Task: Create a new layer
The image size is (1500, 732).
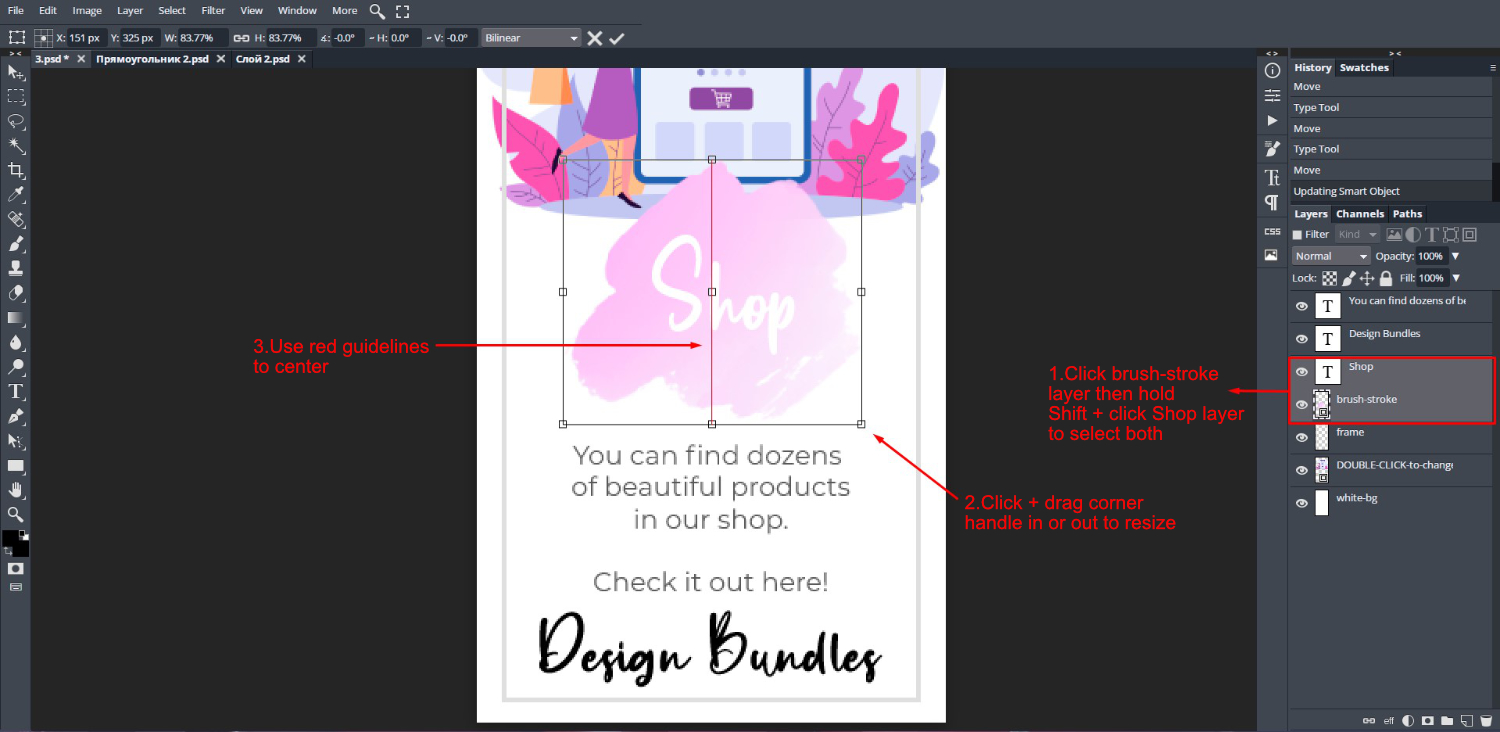Action: [x=1465, y=720]
